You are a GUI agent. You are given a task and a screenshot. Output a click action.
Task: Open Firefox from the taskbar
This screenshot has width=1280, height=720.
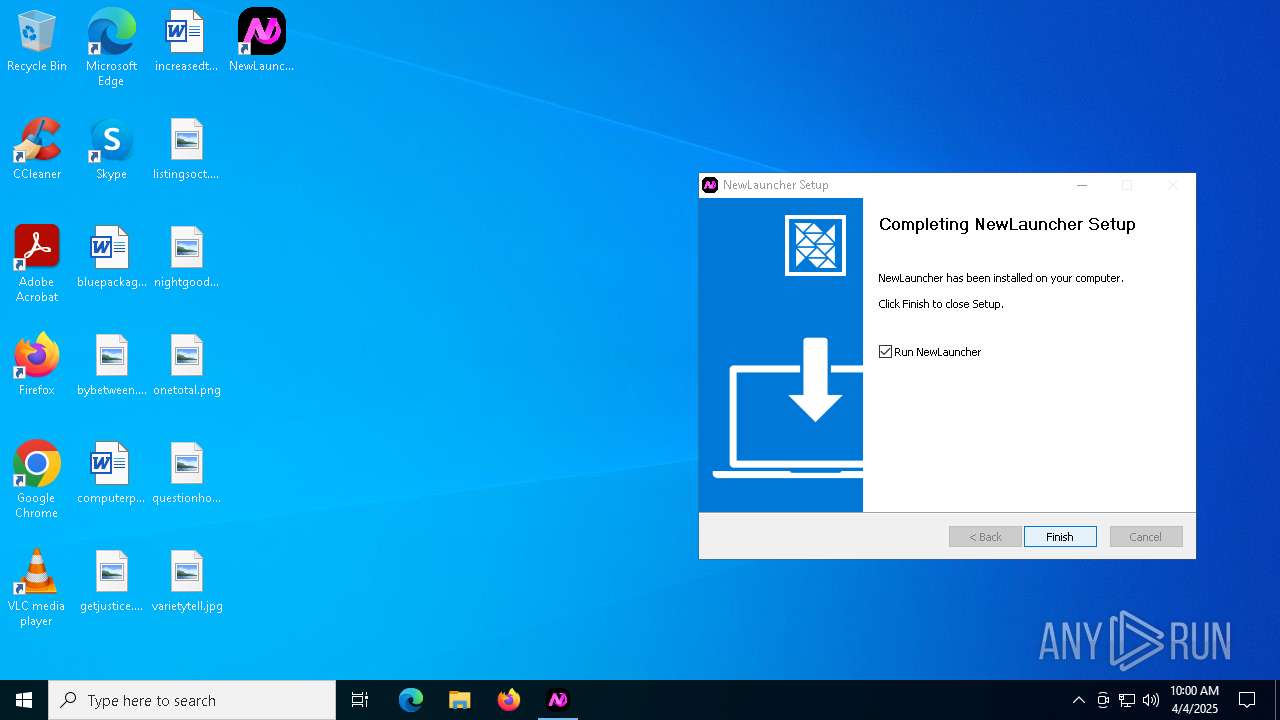click(509, 700)
